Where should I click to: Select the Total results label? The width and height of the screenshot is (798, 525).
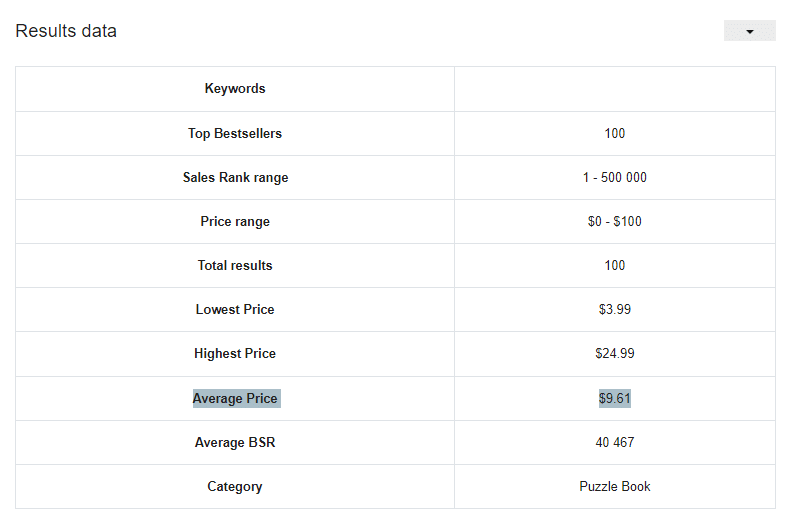pos(235,266)
